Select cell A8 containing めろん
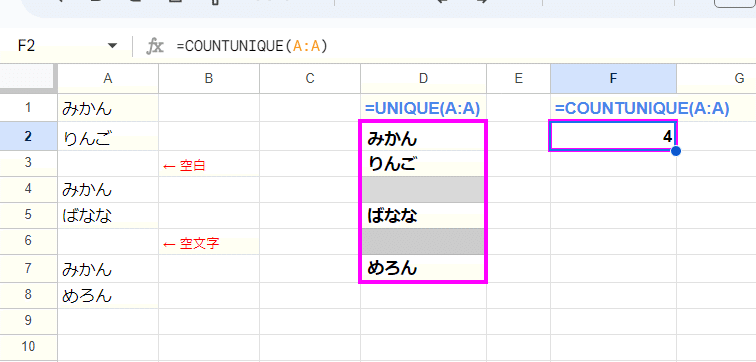Viewport: 756px width, 362px height. pos(108,295)
